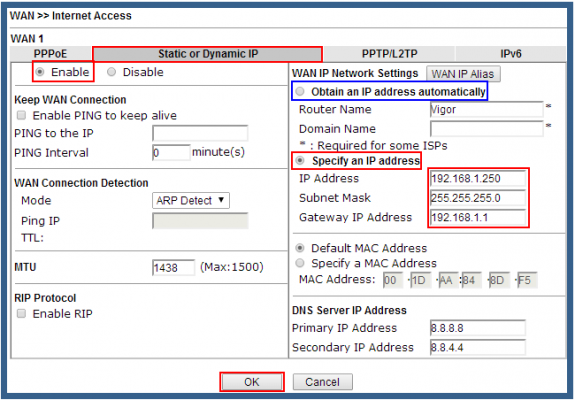Select the Static or Dynamic IP tab
575x400 pixels.
(x=208, y=54)
